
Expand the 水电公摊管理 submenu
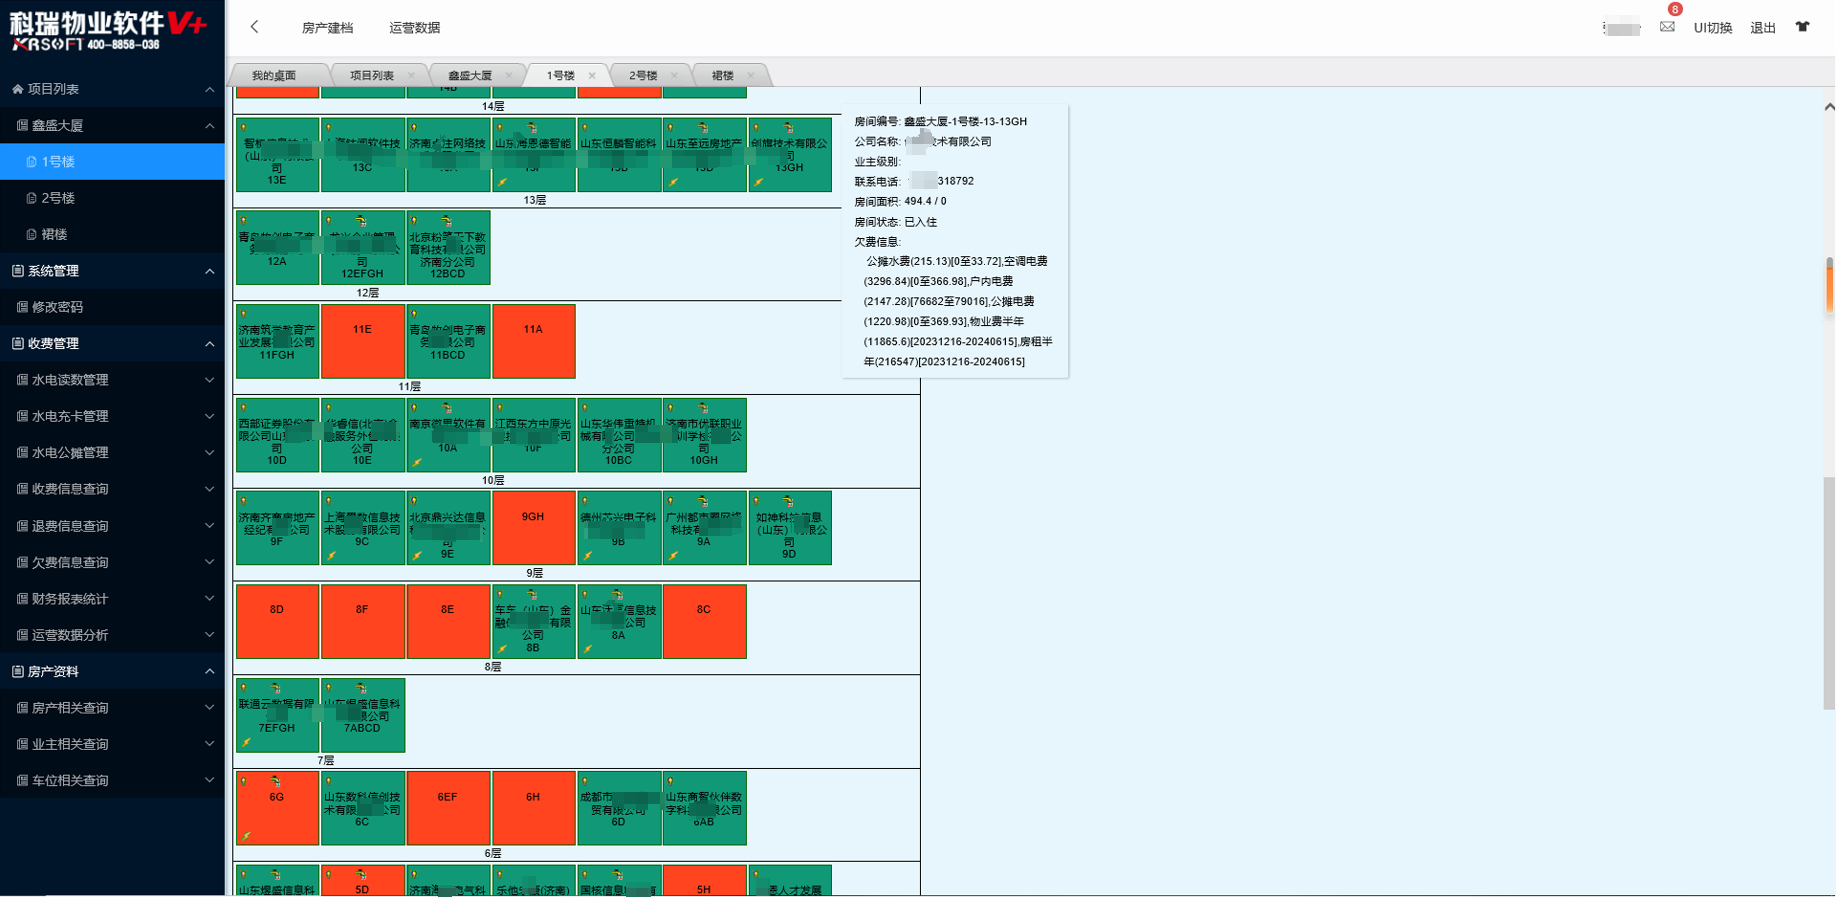tap(209, 453)
